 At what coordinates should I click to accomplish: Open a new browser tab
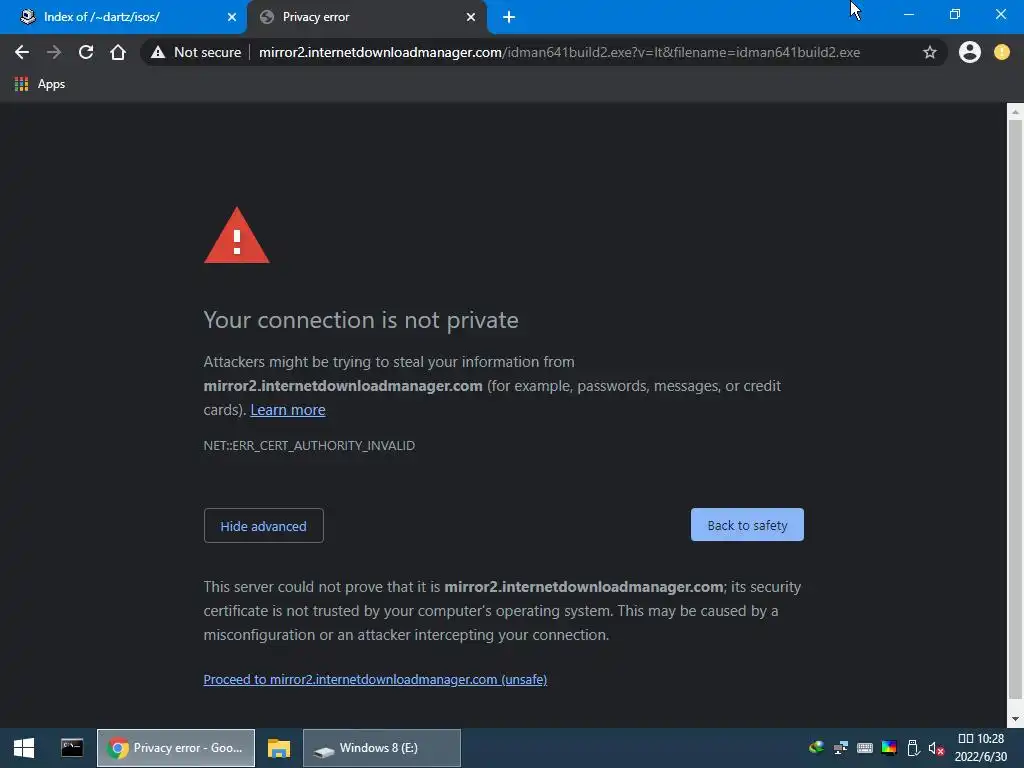tap(509, 17)
